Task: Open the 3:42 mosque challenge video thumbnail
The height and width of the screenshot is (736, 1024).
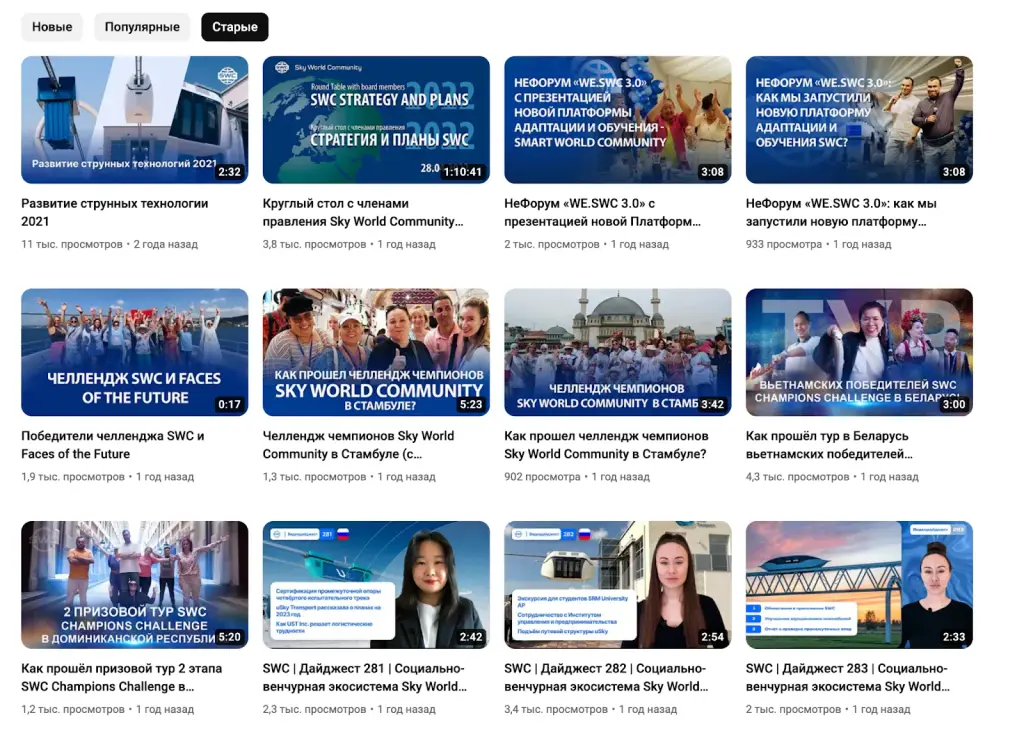Action: 618,352
